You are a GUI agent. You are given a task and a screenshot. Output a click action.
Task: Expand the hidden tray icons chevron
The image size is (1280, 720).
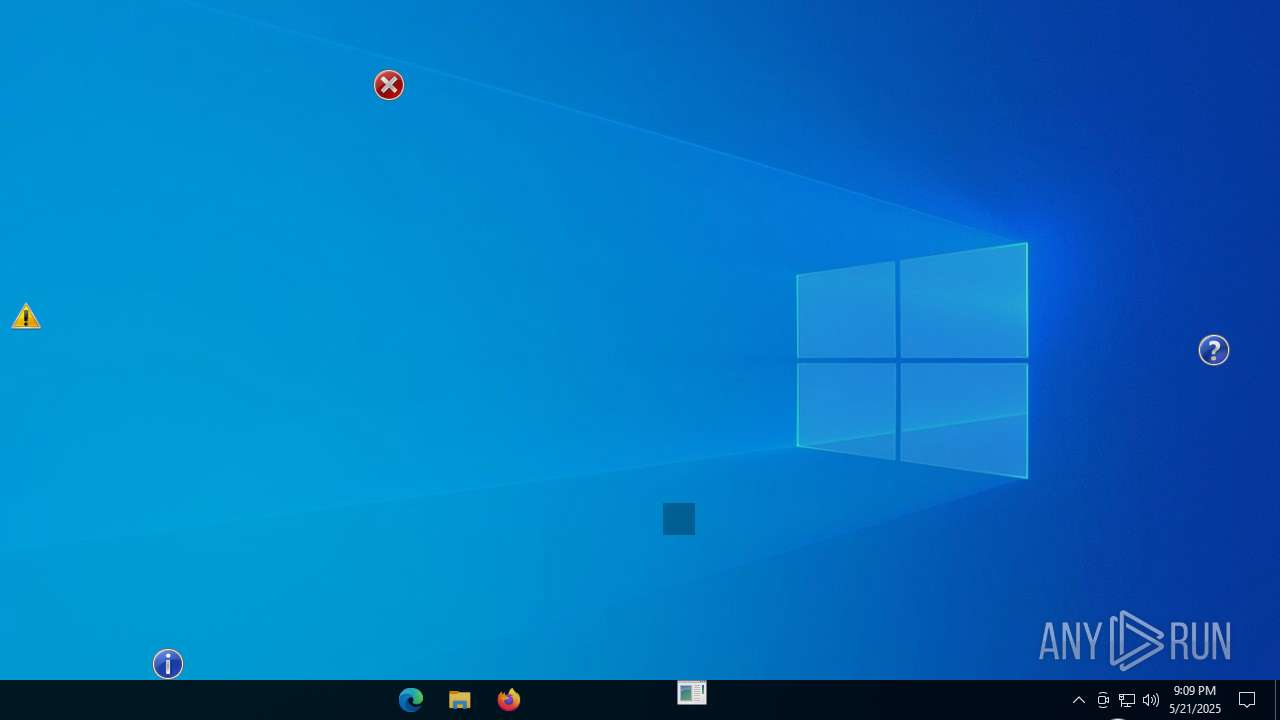1079,700
